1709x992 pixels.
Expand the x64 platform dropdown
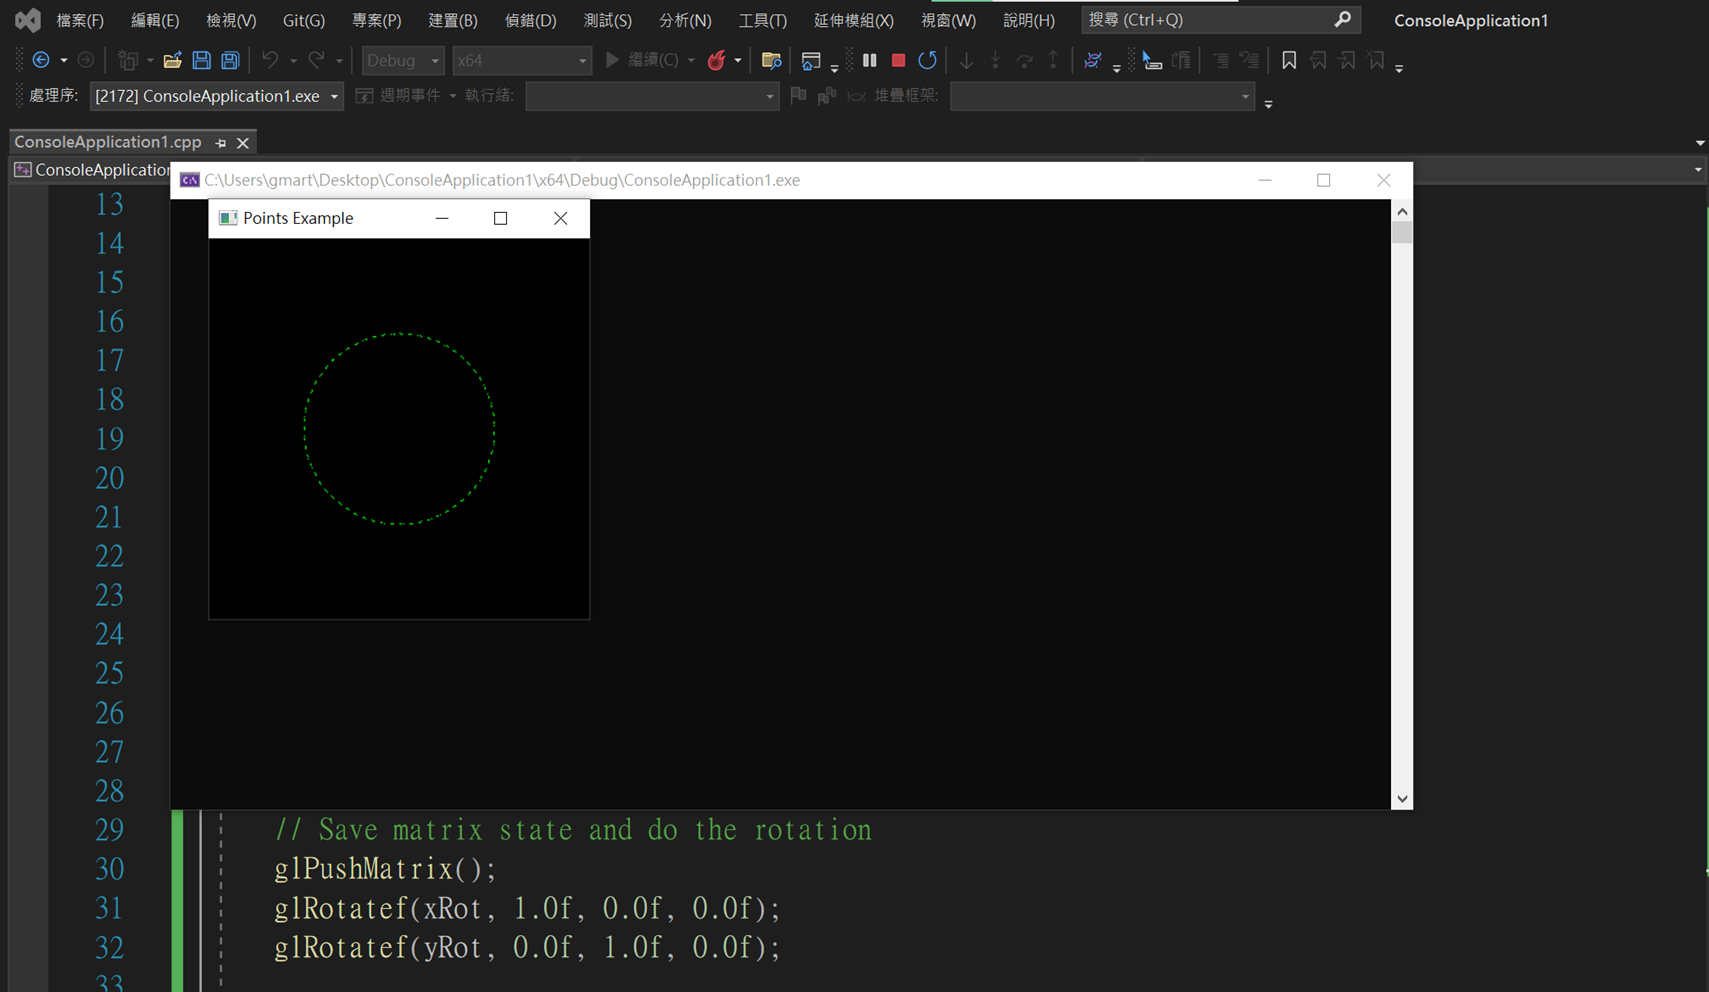pyautogui.click(x=582, y=61)
